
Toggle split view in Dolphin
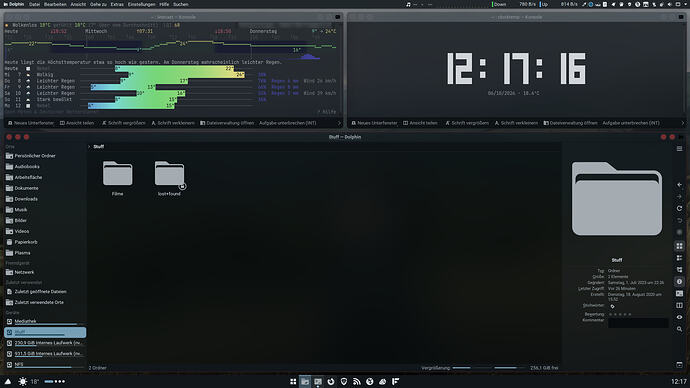tap(679, 305)
